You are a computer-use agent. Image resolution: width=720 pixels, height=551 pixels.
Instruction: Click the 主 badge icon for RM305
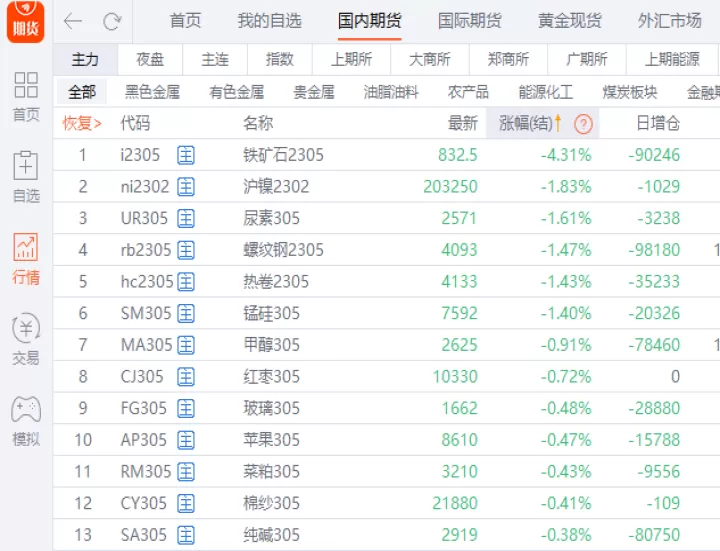(x=186, y=472)
